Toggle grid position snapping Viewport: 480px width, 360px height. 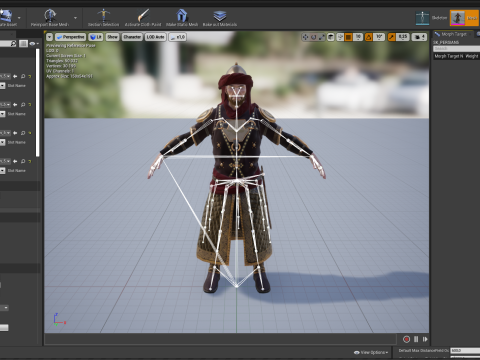[348, 37]
